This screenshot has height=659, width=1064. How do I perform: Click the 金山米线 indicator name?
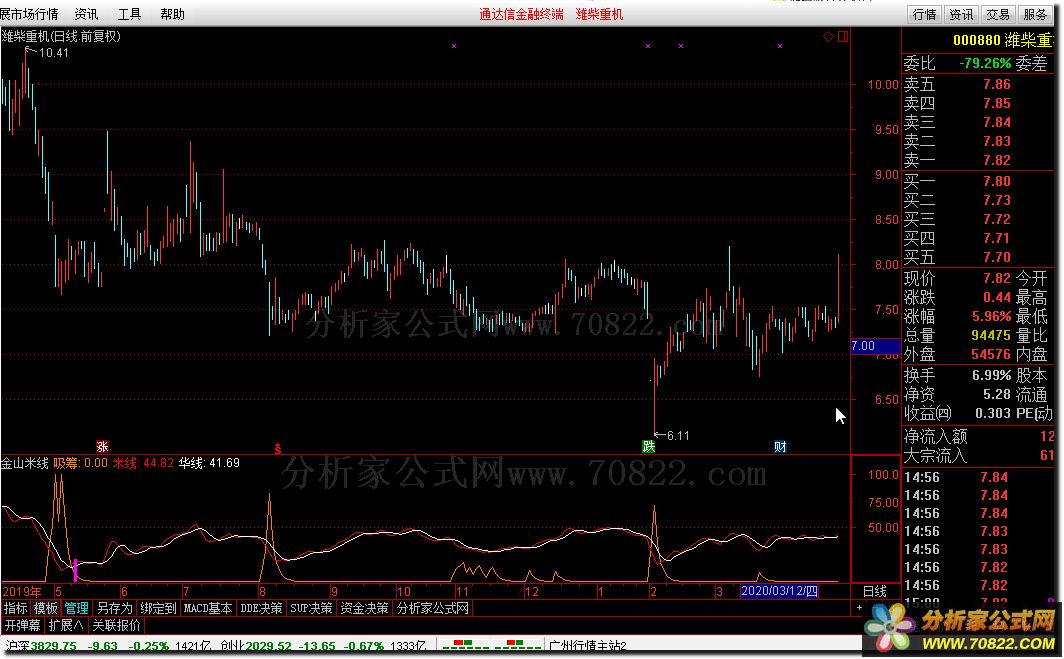pos(24,463)
